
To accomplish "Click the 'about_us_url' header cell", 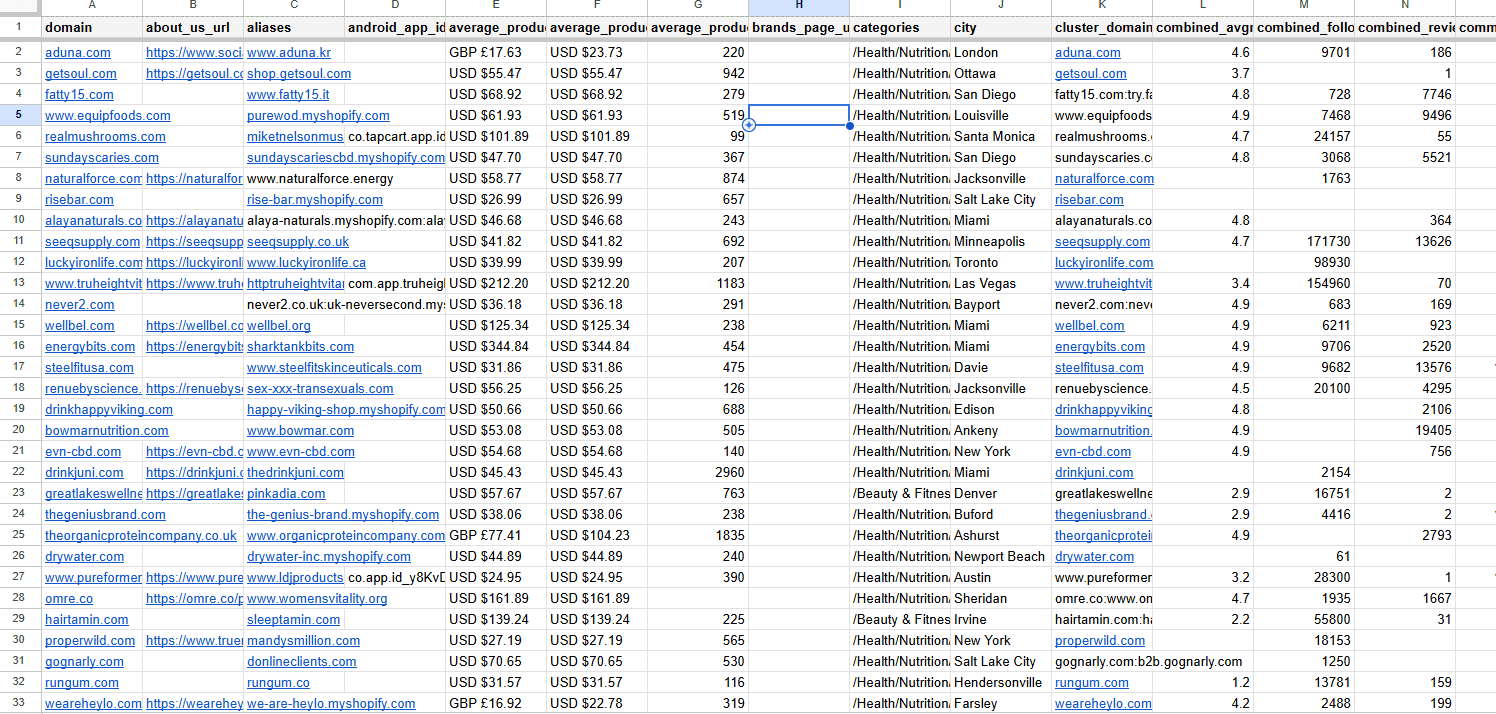I will pos(193,28).
